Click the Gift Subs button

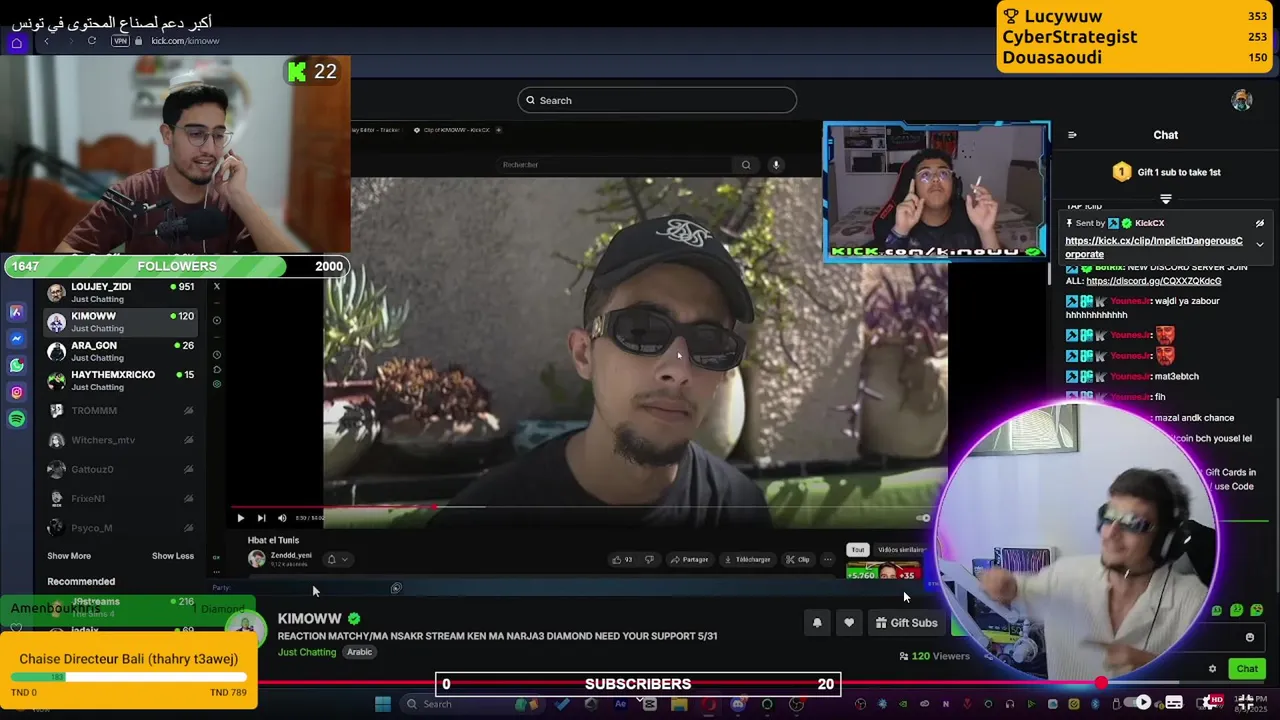click(x=907, y=623)
